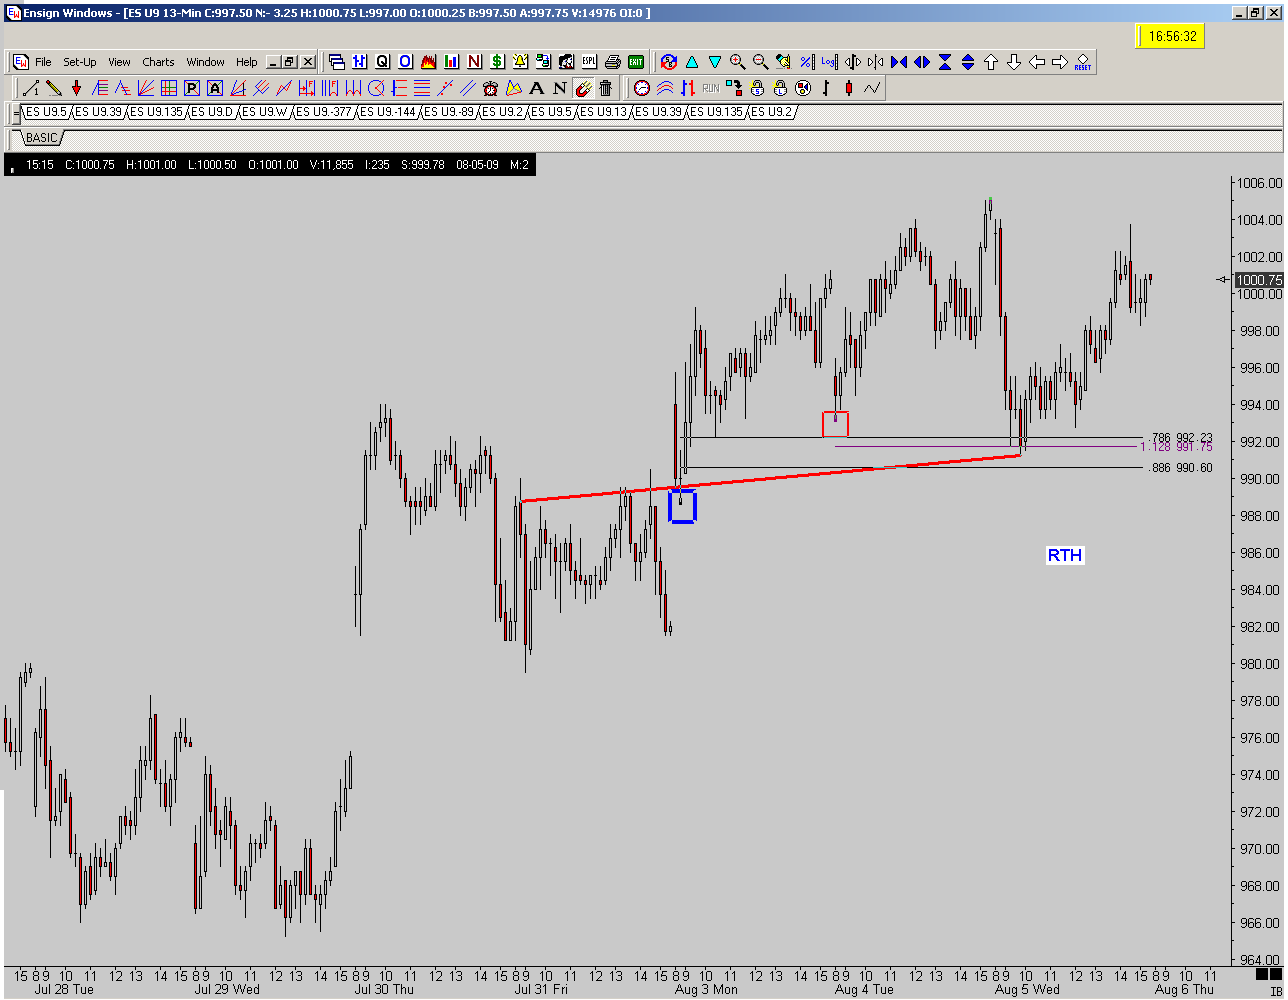Toggle the percent scale button

806,62
